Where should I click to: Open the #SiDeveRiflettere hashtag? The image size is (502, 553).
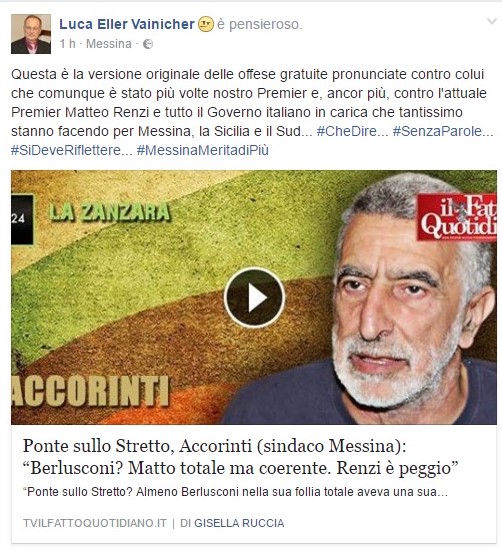pyautogui.click(x=72, y=150)
